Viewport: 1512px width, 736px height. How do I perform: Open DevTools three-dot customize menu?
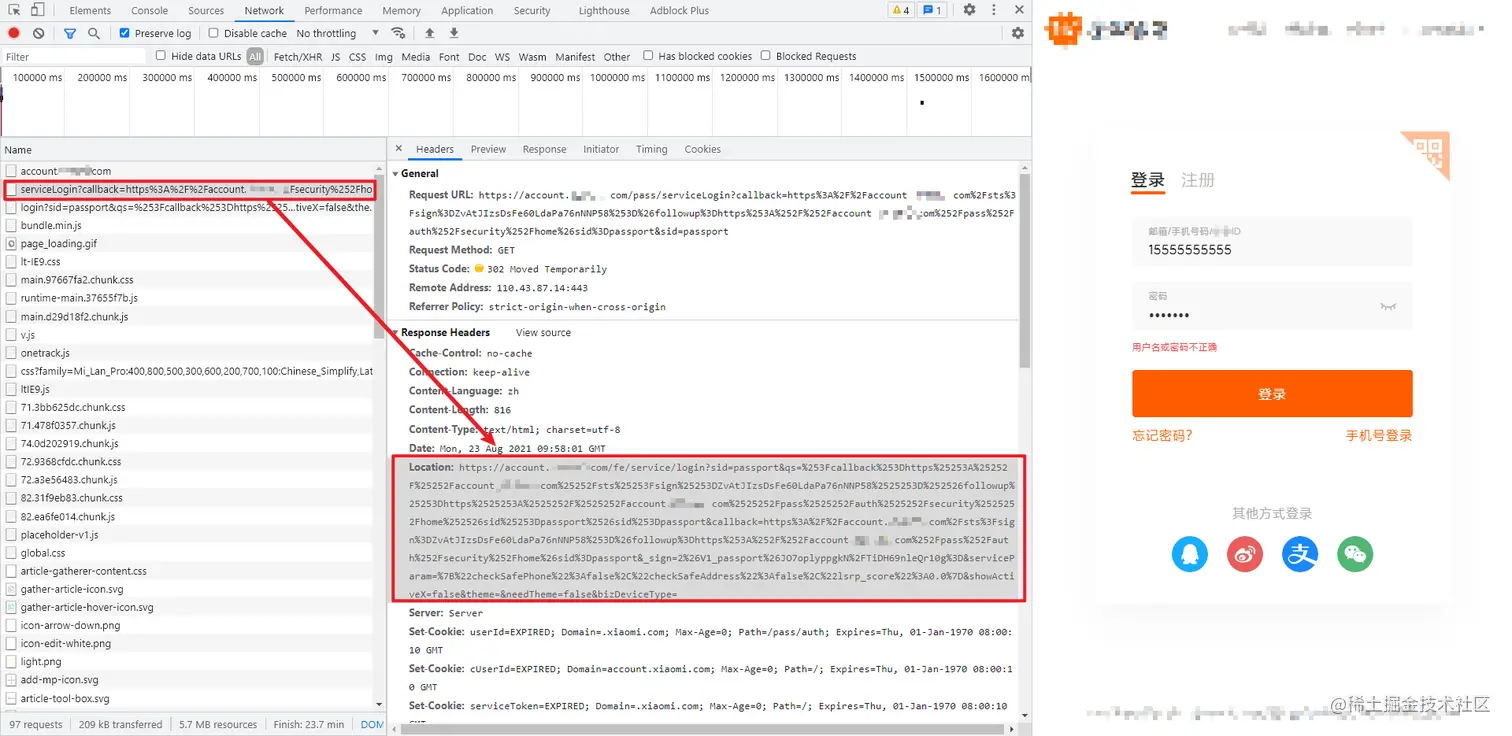[993, 10]
